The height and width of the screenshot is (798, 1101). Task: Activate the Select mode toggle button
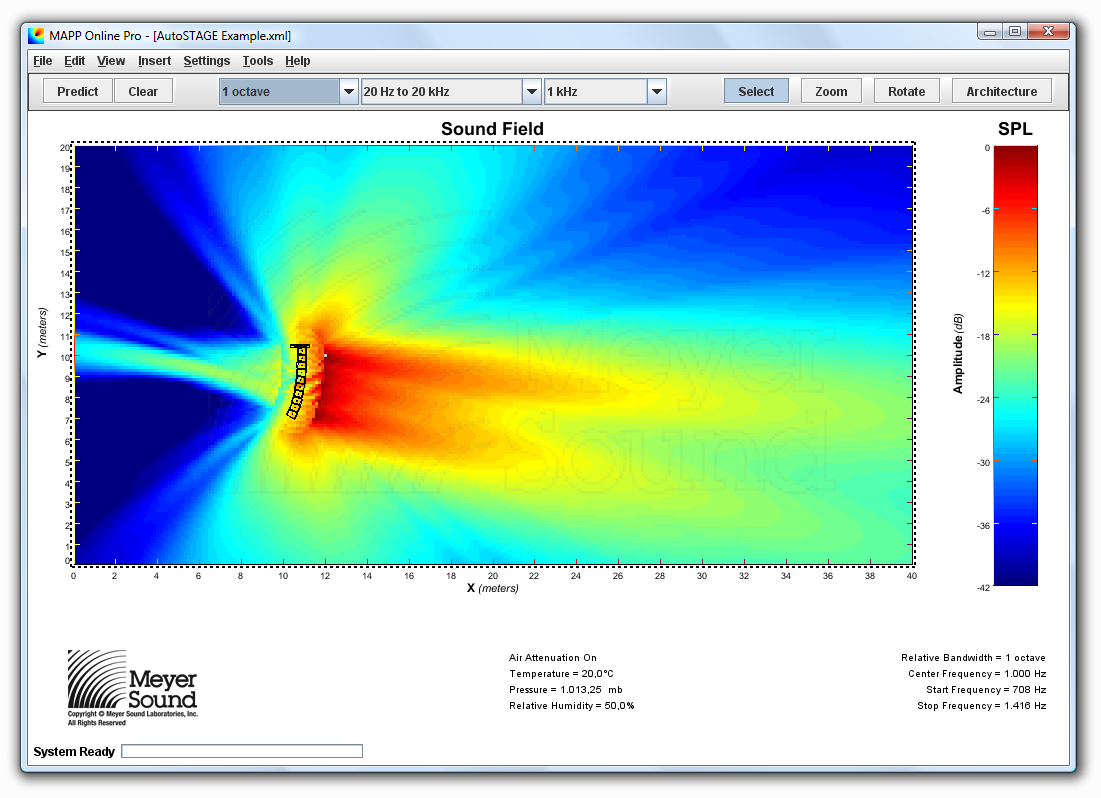point(756,91)
